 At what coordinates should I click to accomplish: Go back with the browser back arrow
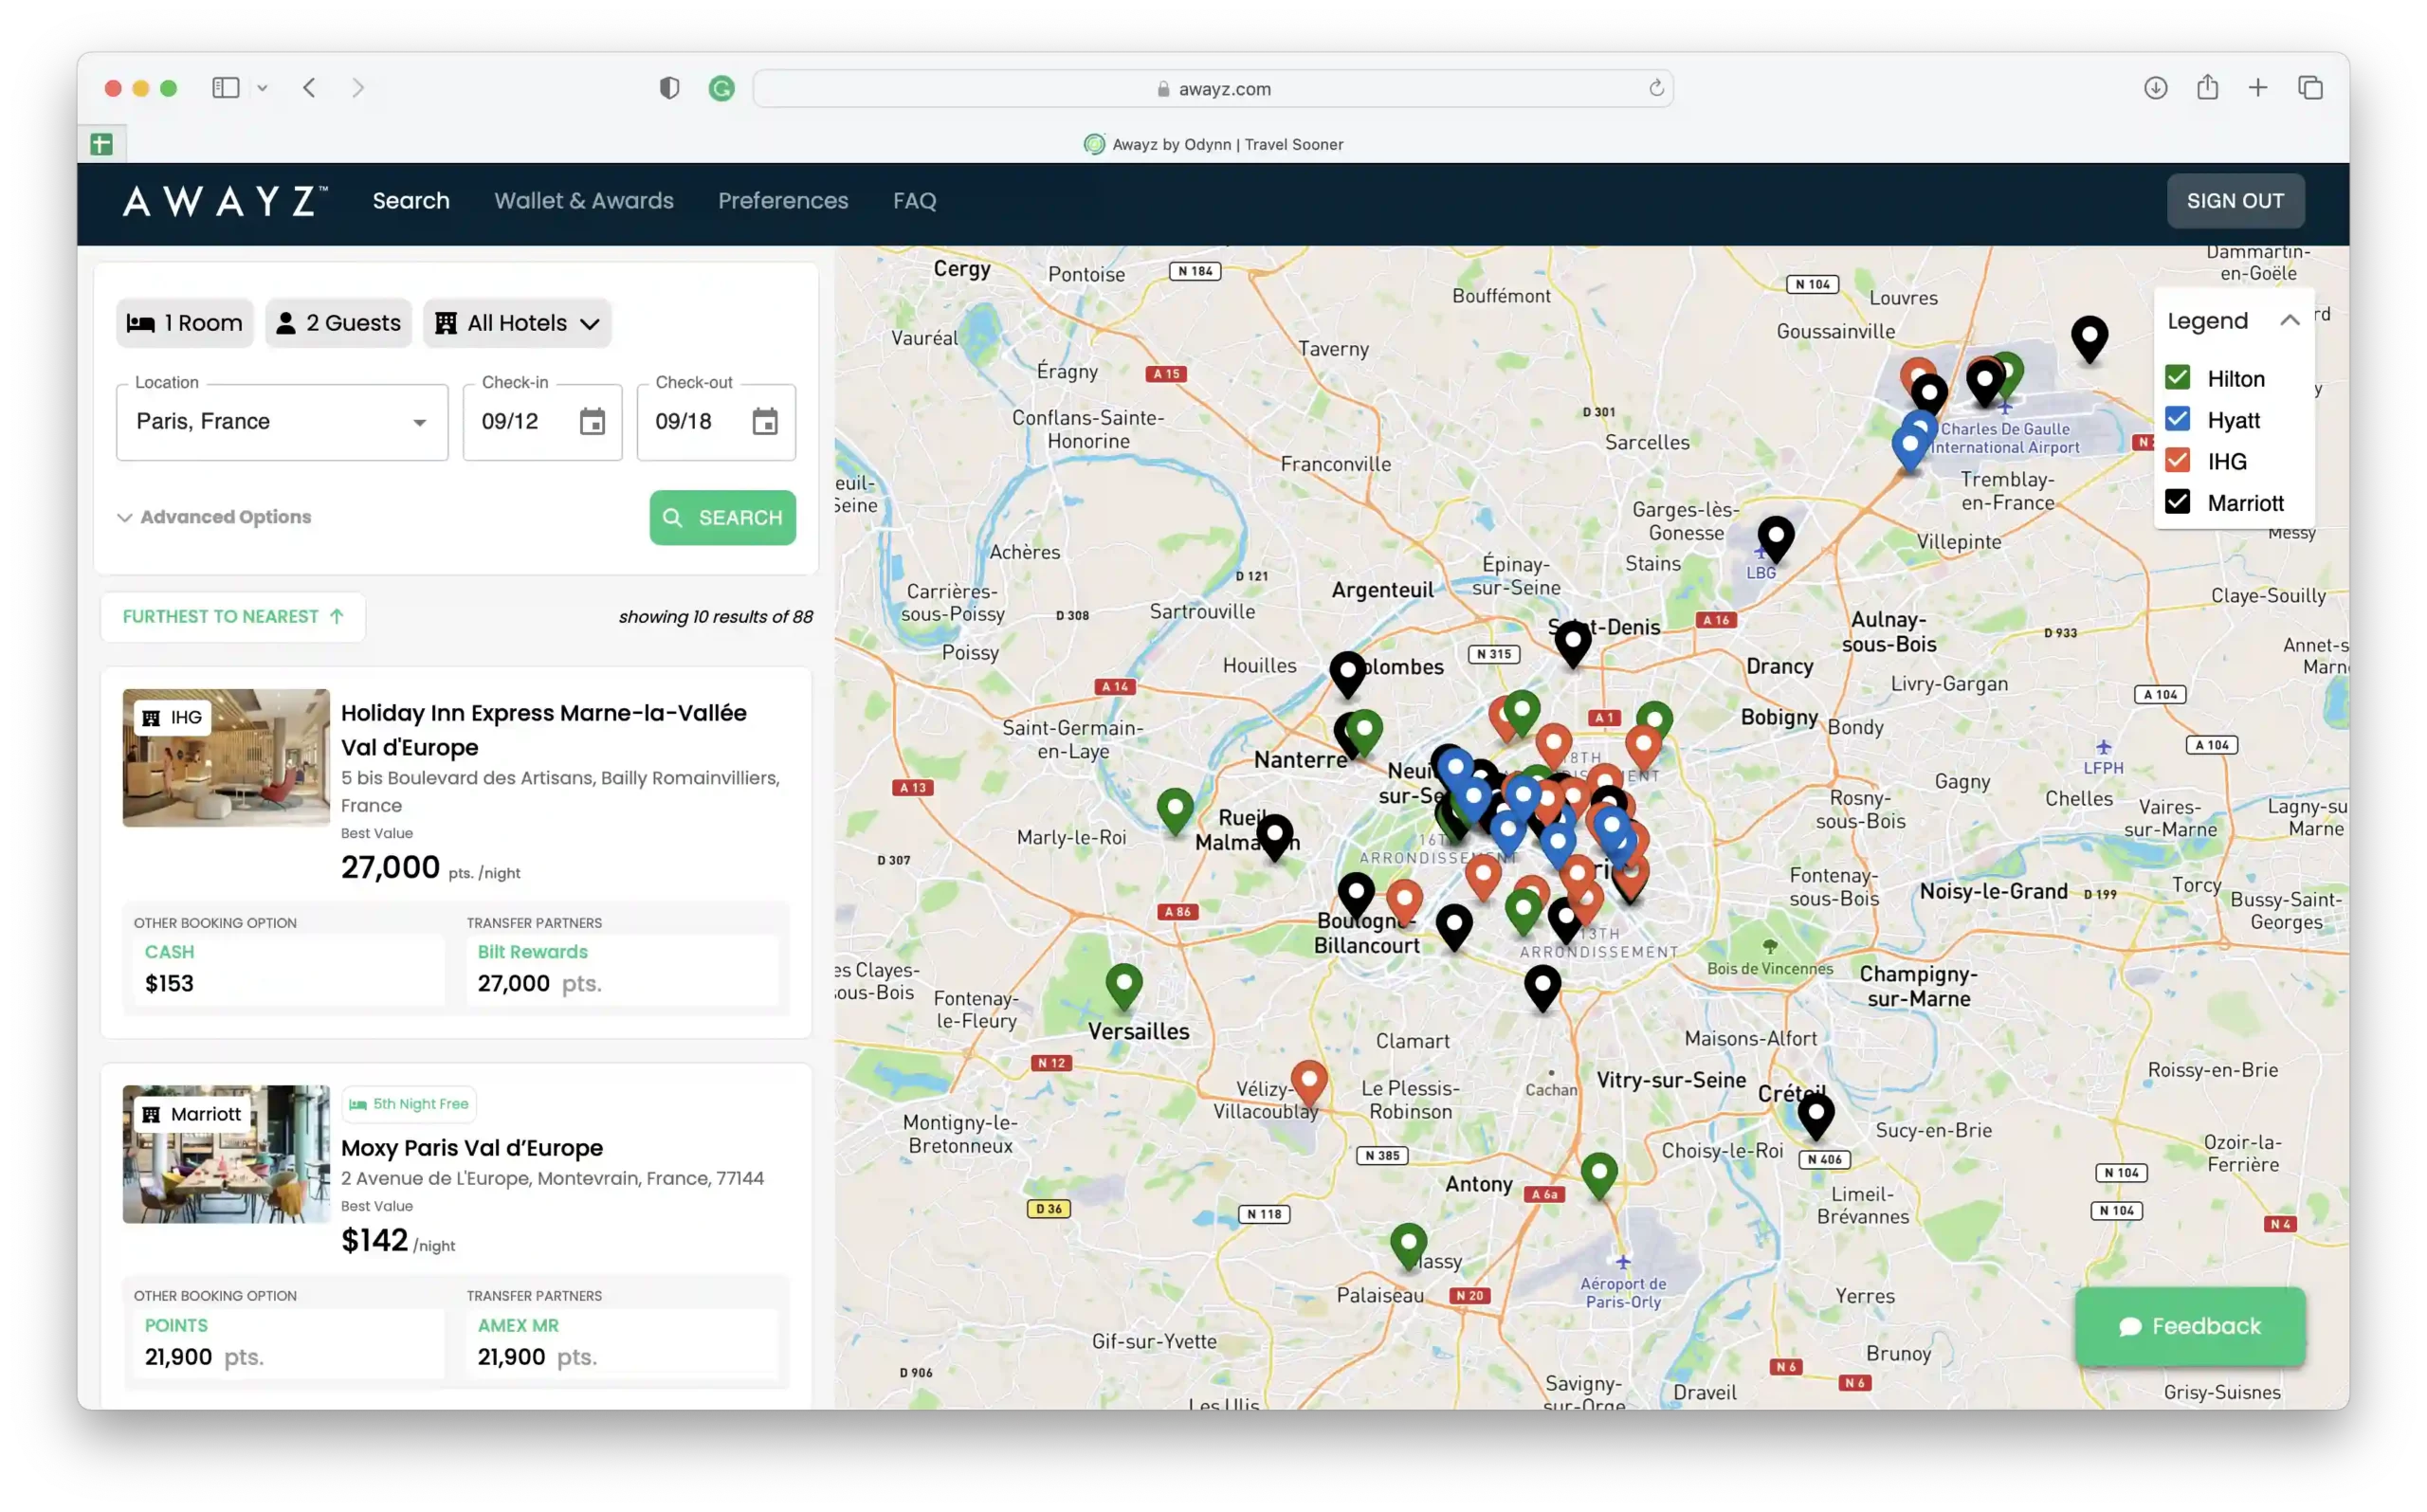pyautogui.click(x=309, y=88)
